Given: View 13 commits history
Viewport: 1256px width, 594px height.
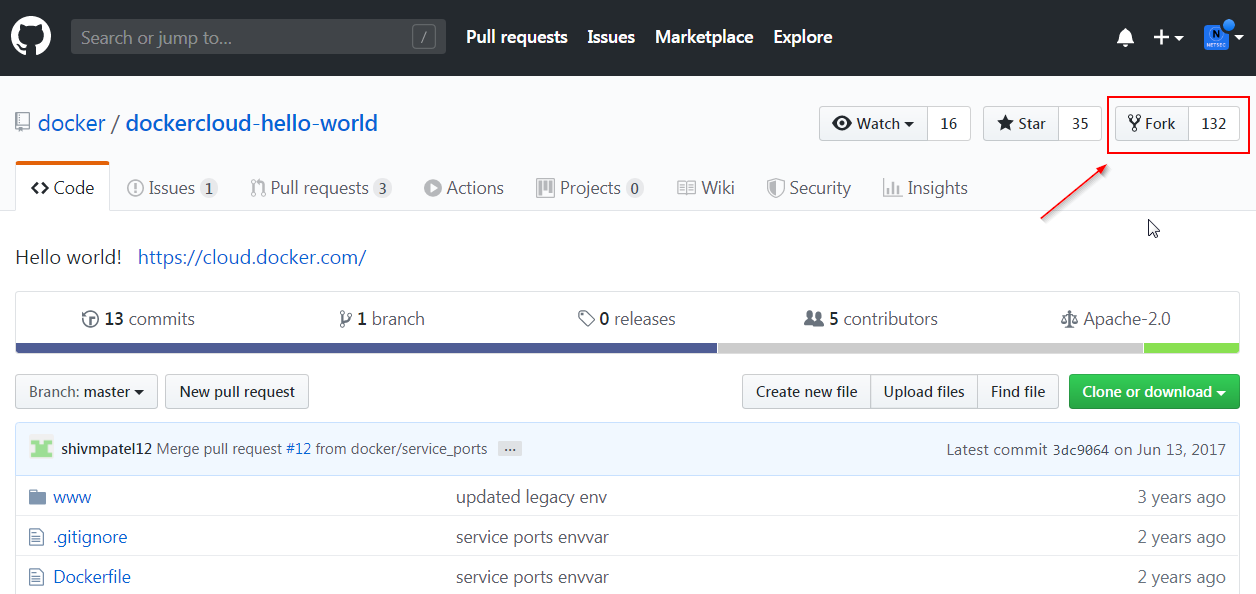Looking at the screenshot, I should pyautogui.click(x=138, y=319).
